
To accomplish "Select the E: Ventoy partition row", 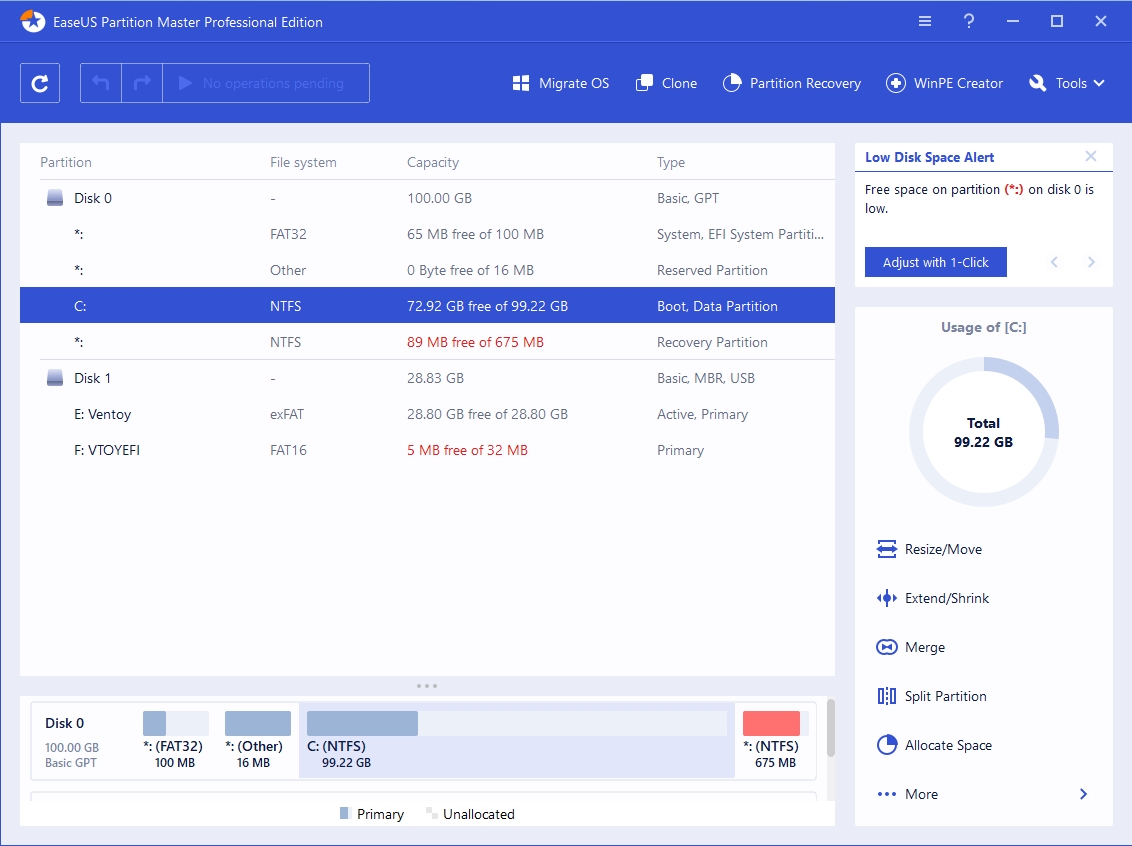I will (x=427, y=414).
